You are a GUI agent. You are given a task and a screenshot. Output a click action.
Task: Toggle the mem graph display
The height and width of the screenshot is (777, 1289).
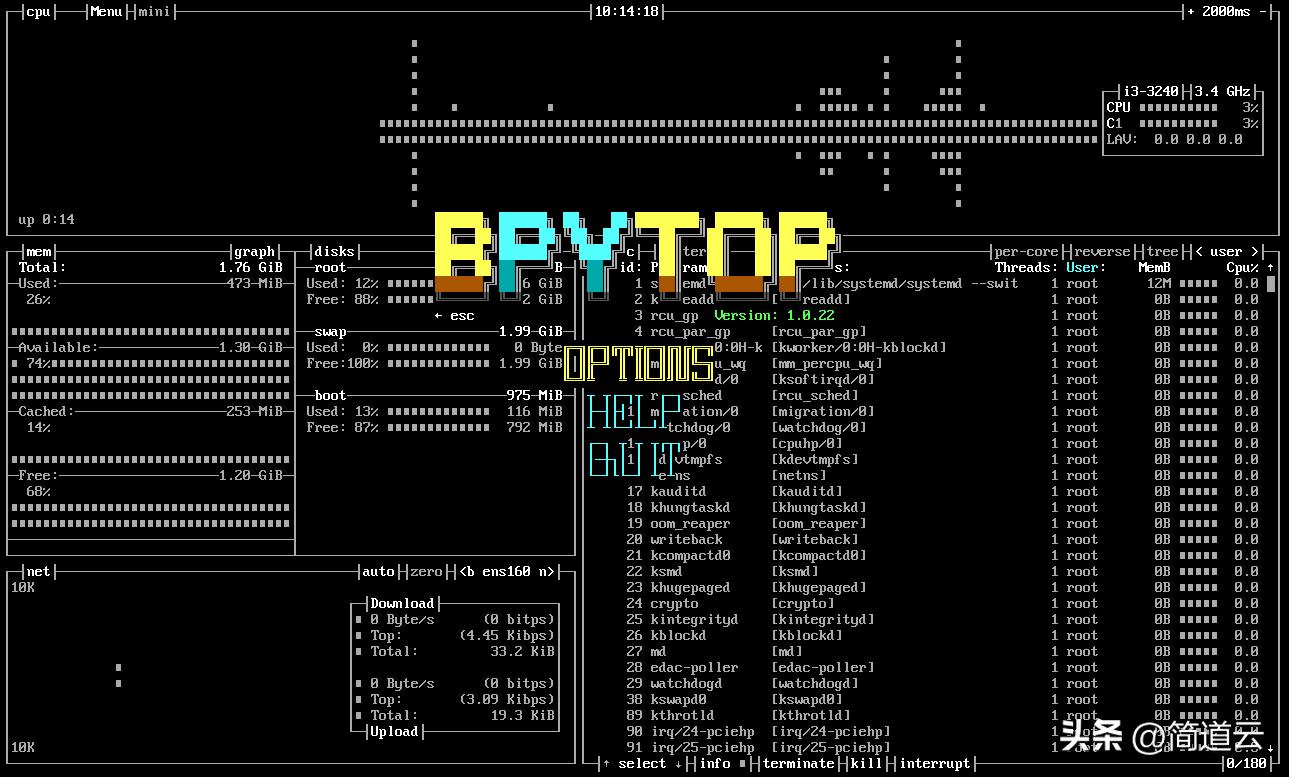pyautogui.click(x=254, y=252)
